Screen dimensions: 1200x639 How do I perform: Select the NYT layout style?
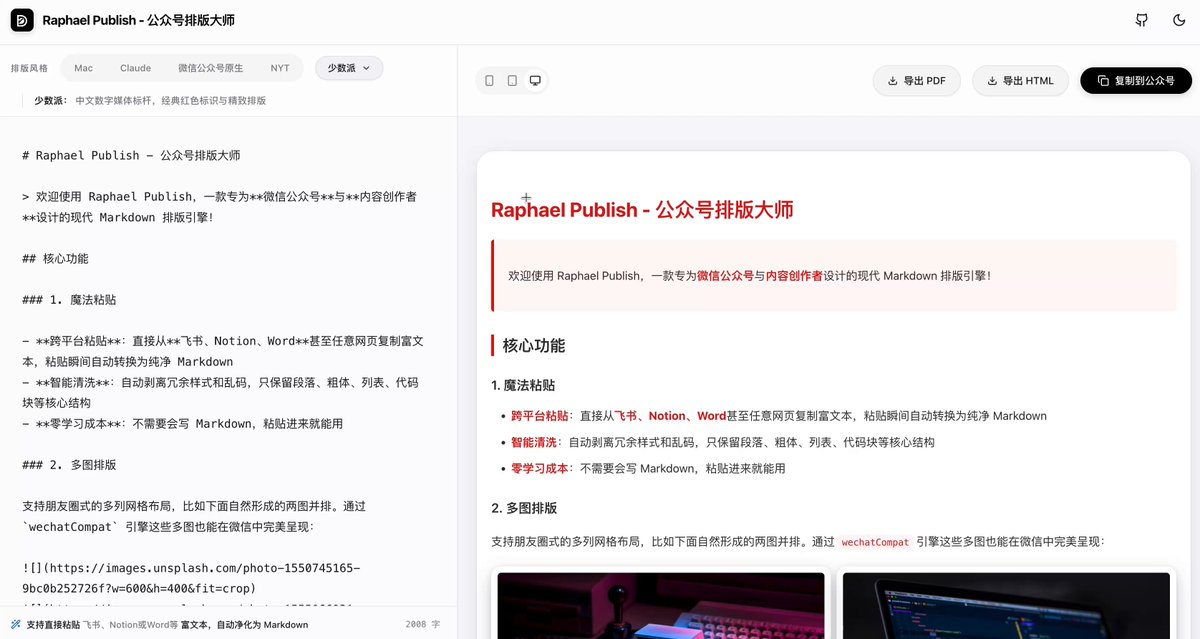click(x=280, y=68)
